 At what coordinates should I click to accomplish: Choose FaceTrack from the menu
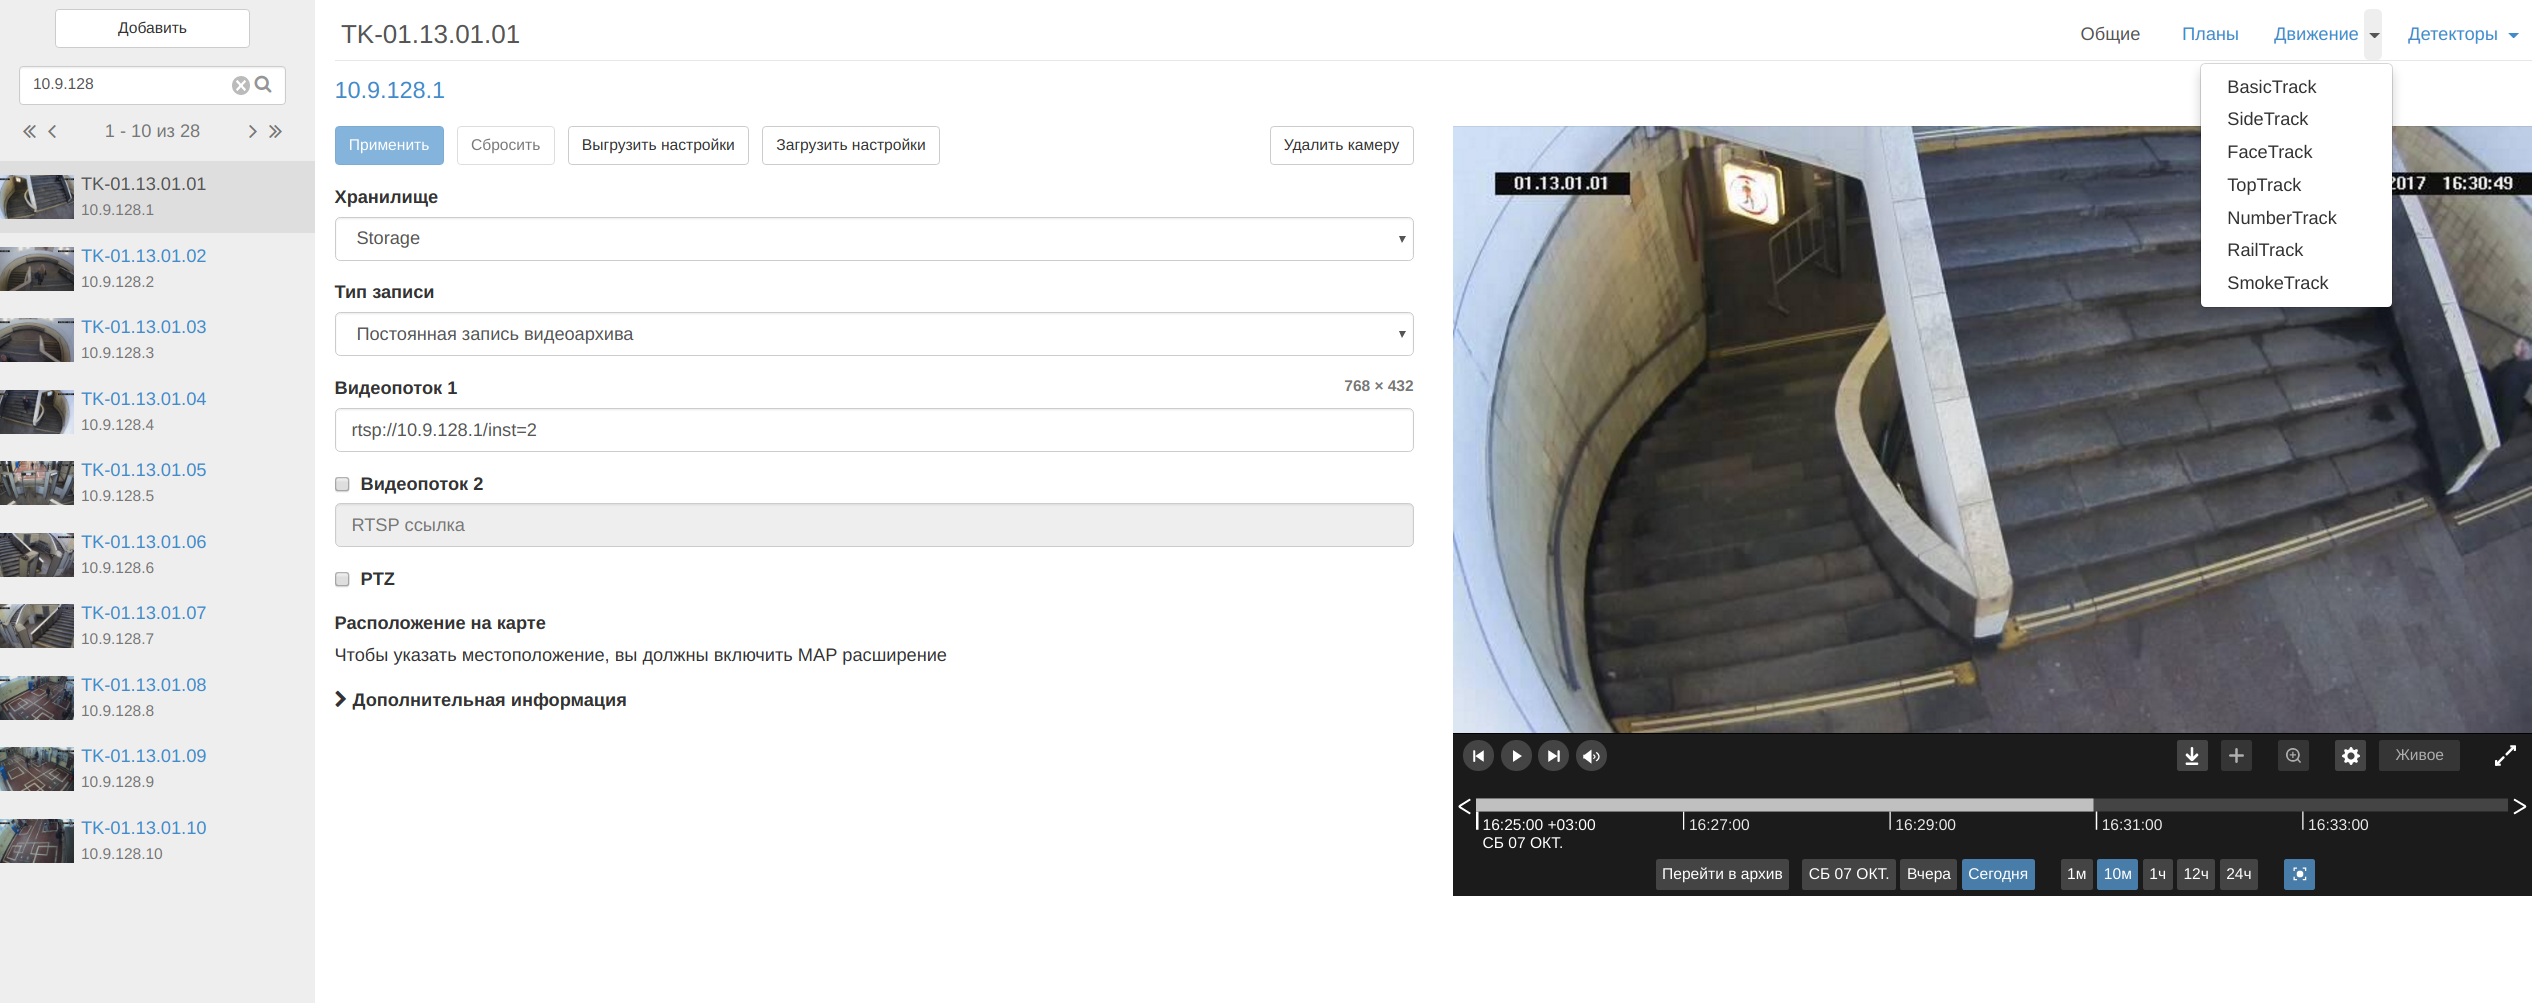tap(2269, 152)
